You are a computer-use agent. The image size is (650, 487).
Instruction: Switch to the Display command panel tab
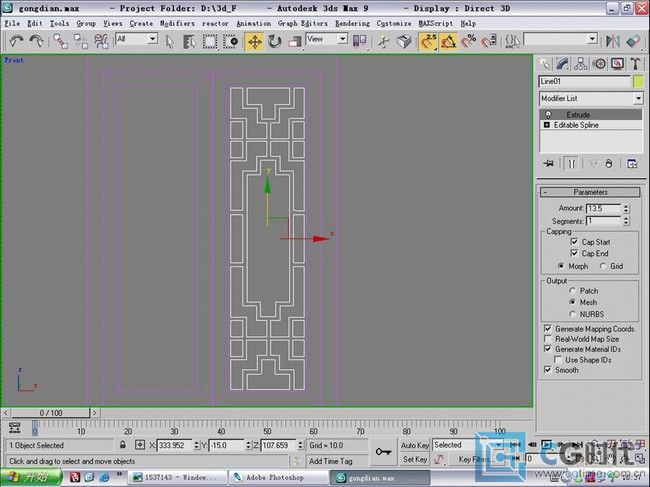pyautogui.click(x=618, y=64)
